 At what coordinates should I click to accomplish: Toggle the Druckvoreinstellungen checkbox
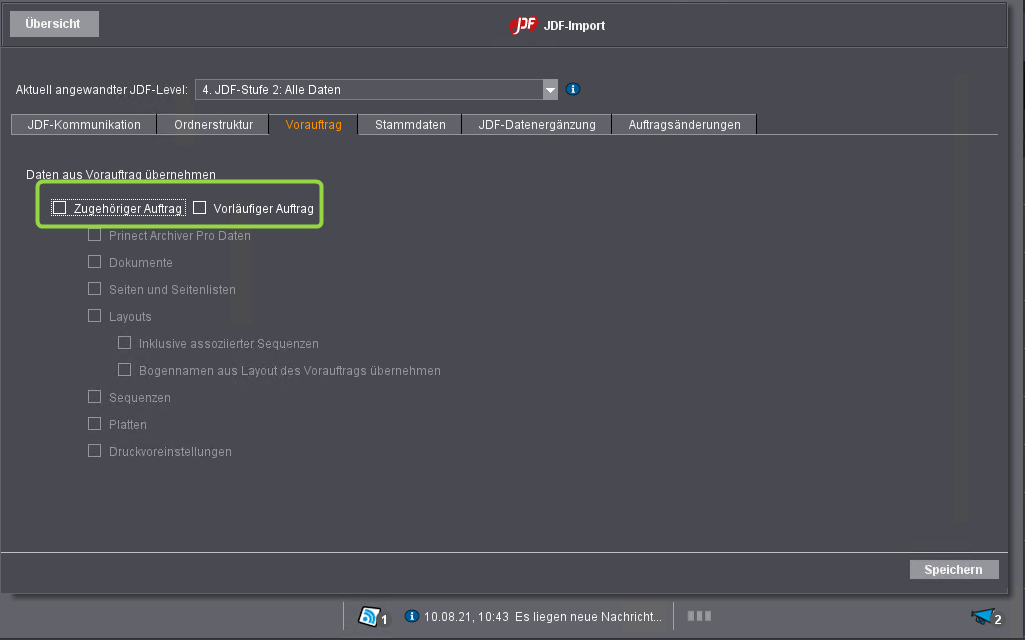pyautogui.click(x=95, y=450)
